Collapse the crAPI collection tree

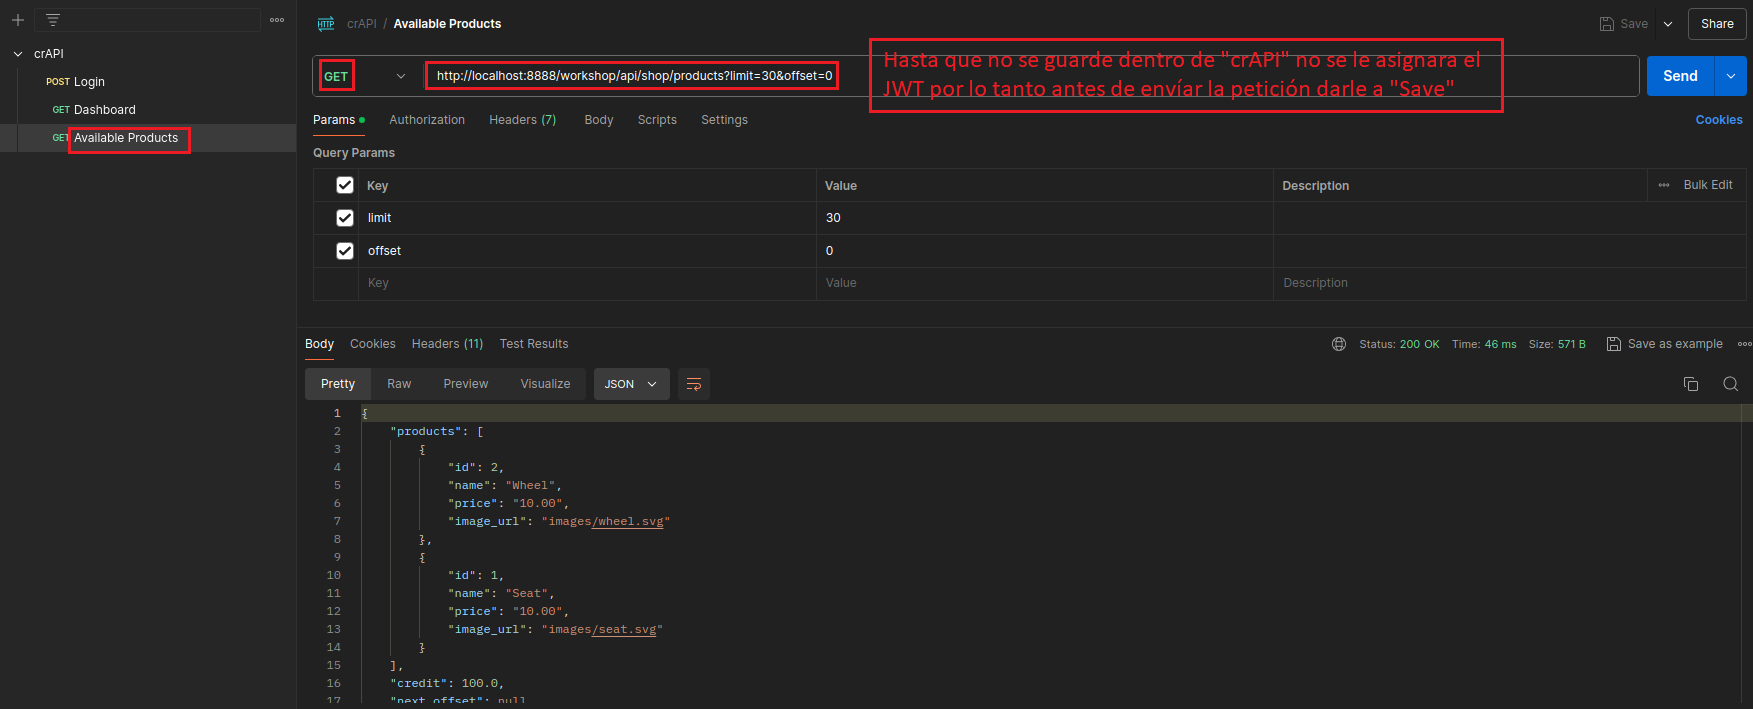(x=18, y=54)
